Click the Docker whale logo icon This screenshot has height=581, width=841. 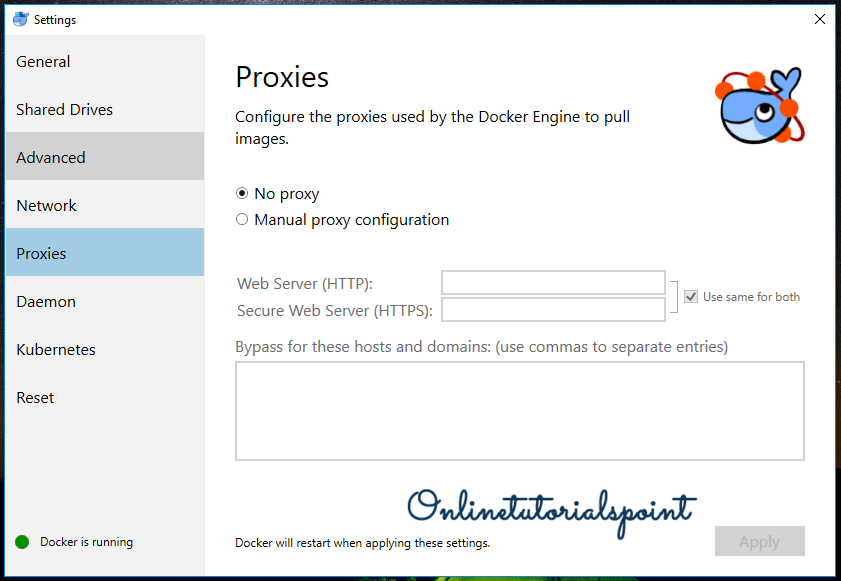tap(758, 106)
